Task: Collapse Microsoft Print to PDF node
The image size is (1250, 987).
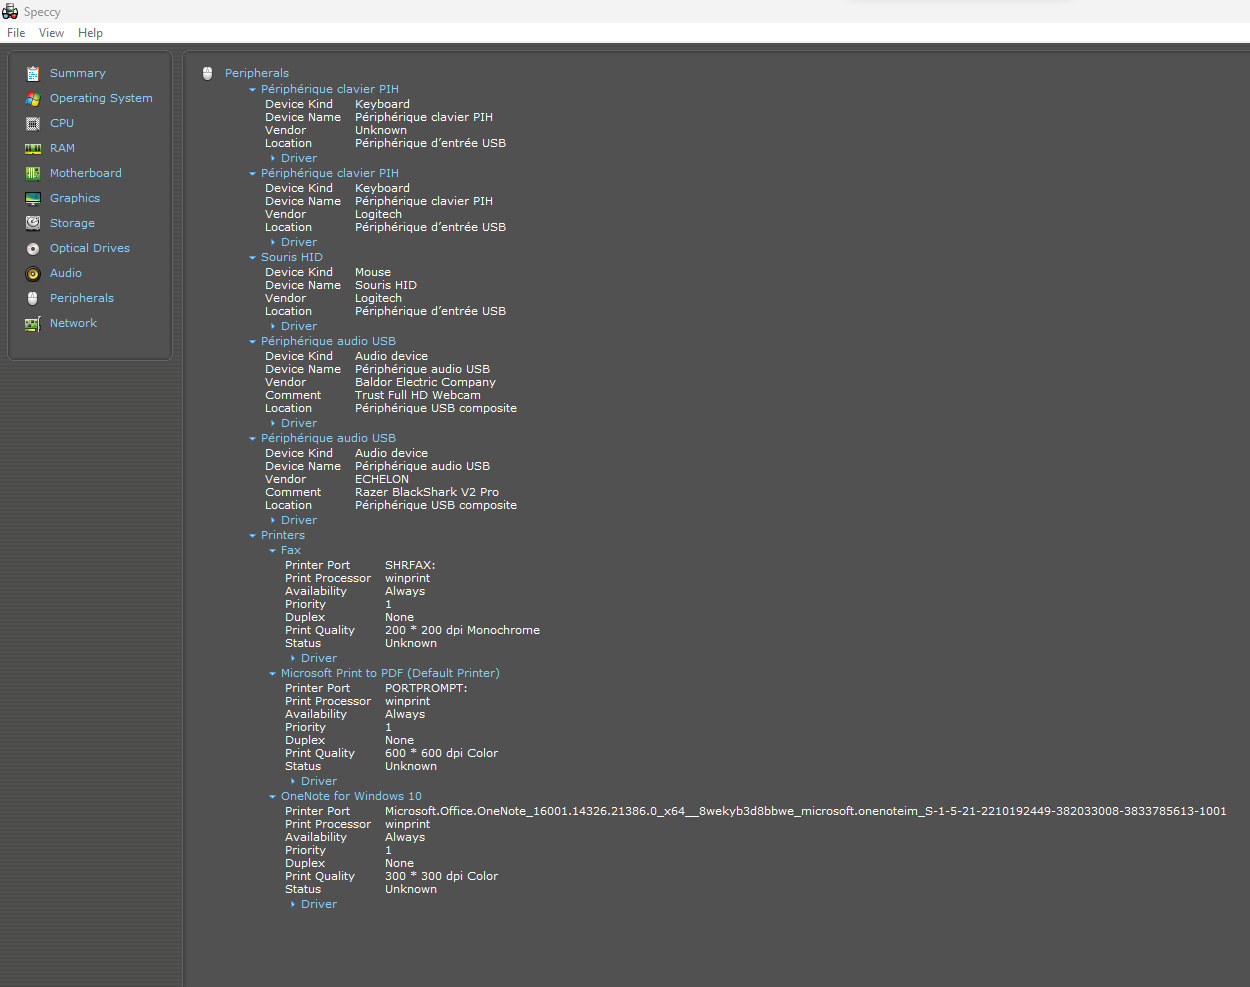Action: (273, 673)
